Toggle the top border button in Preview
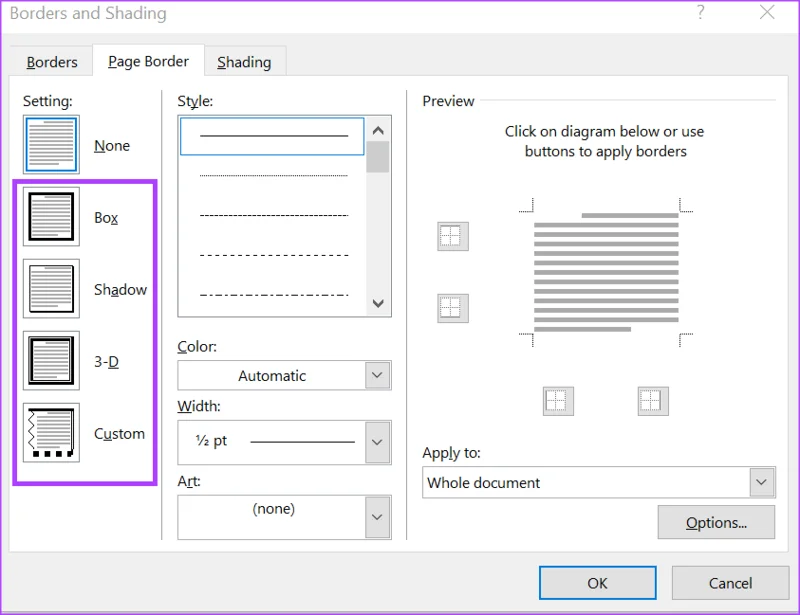Viewport: 800px width, 615px height. [453, 236]
